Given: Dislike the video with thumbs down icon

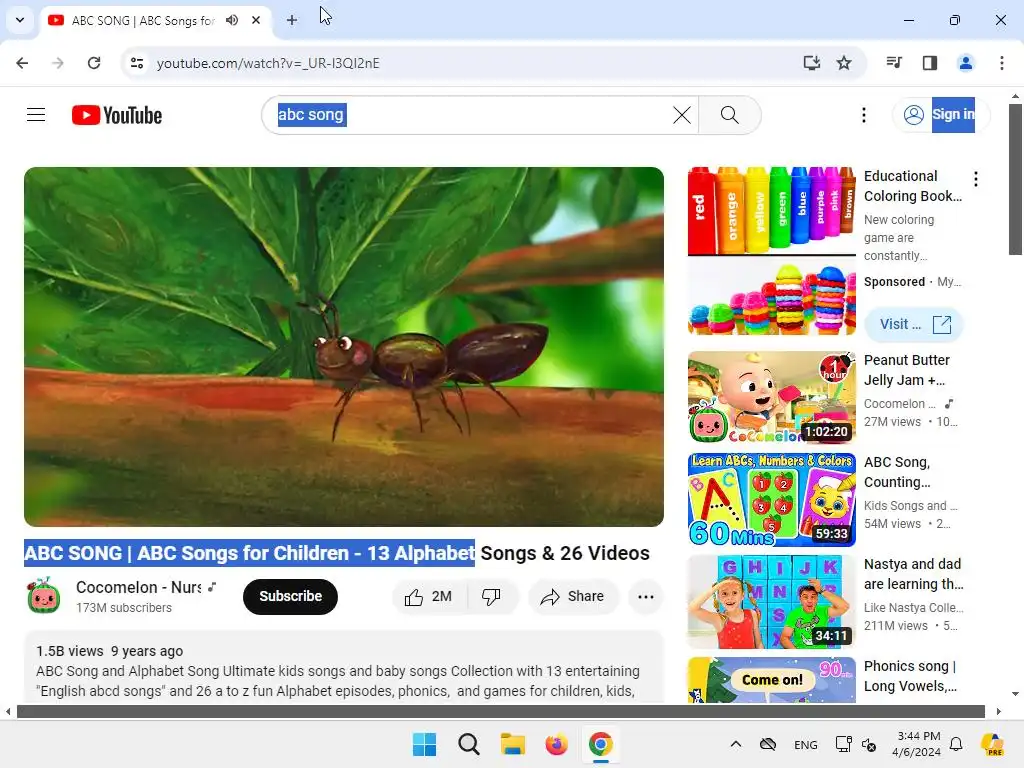Looking at the screenshot, I should click(492, 596).
